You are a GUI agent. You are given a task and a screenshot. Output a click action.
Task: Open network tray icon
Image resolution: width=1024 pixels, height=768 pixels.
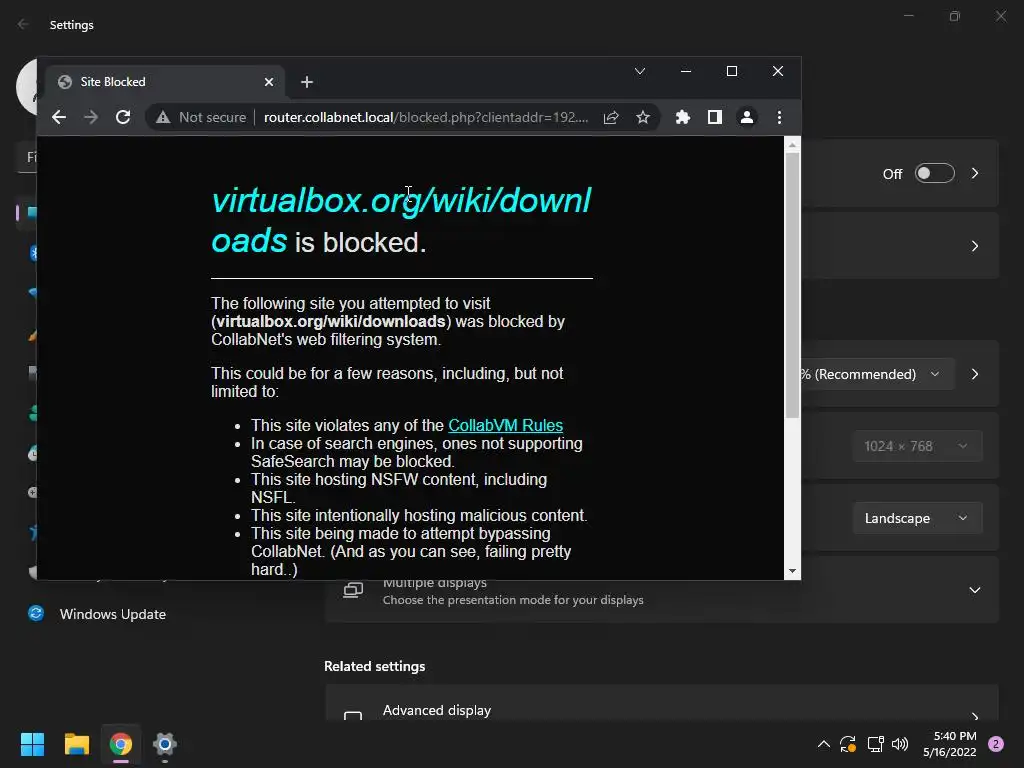click(x=875, y=744)
